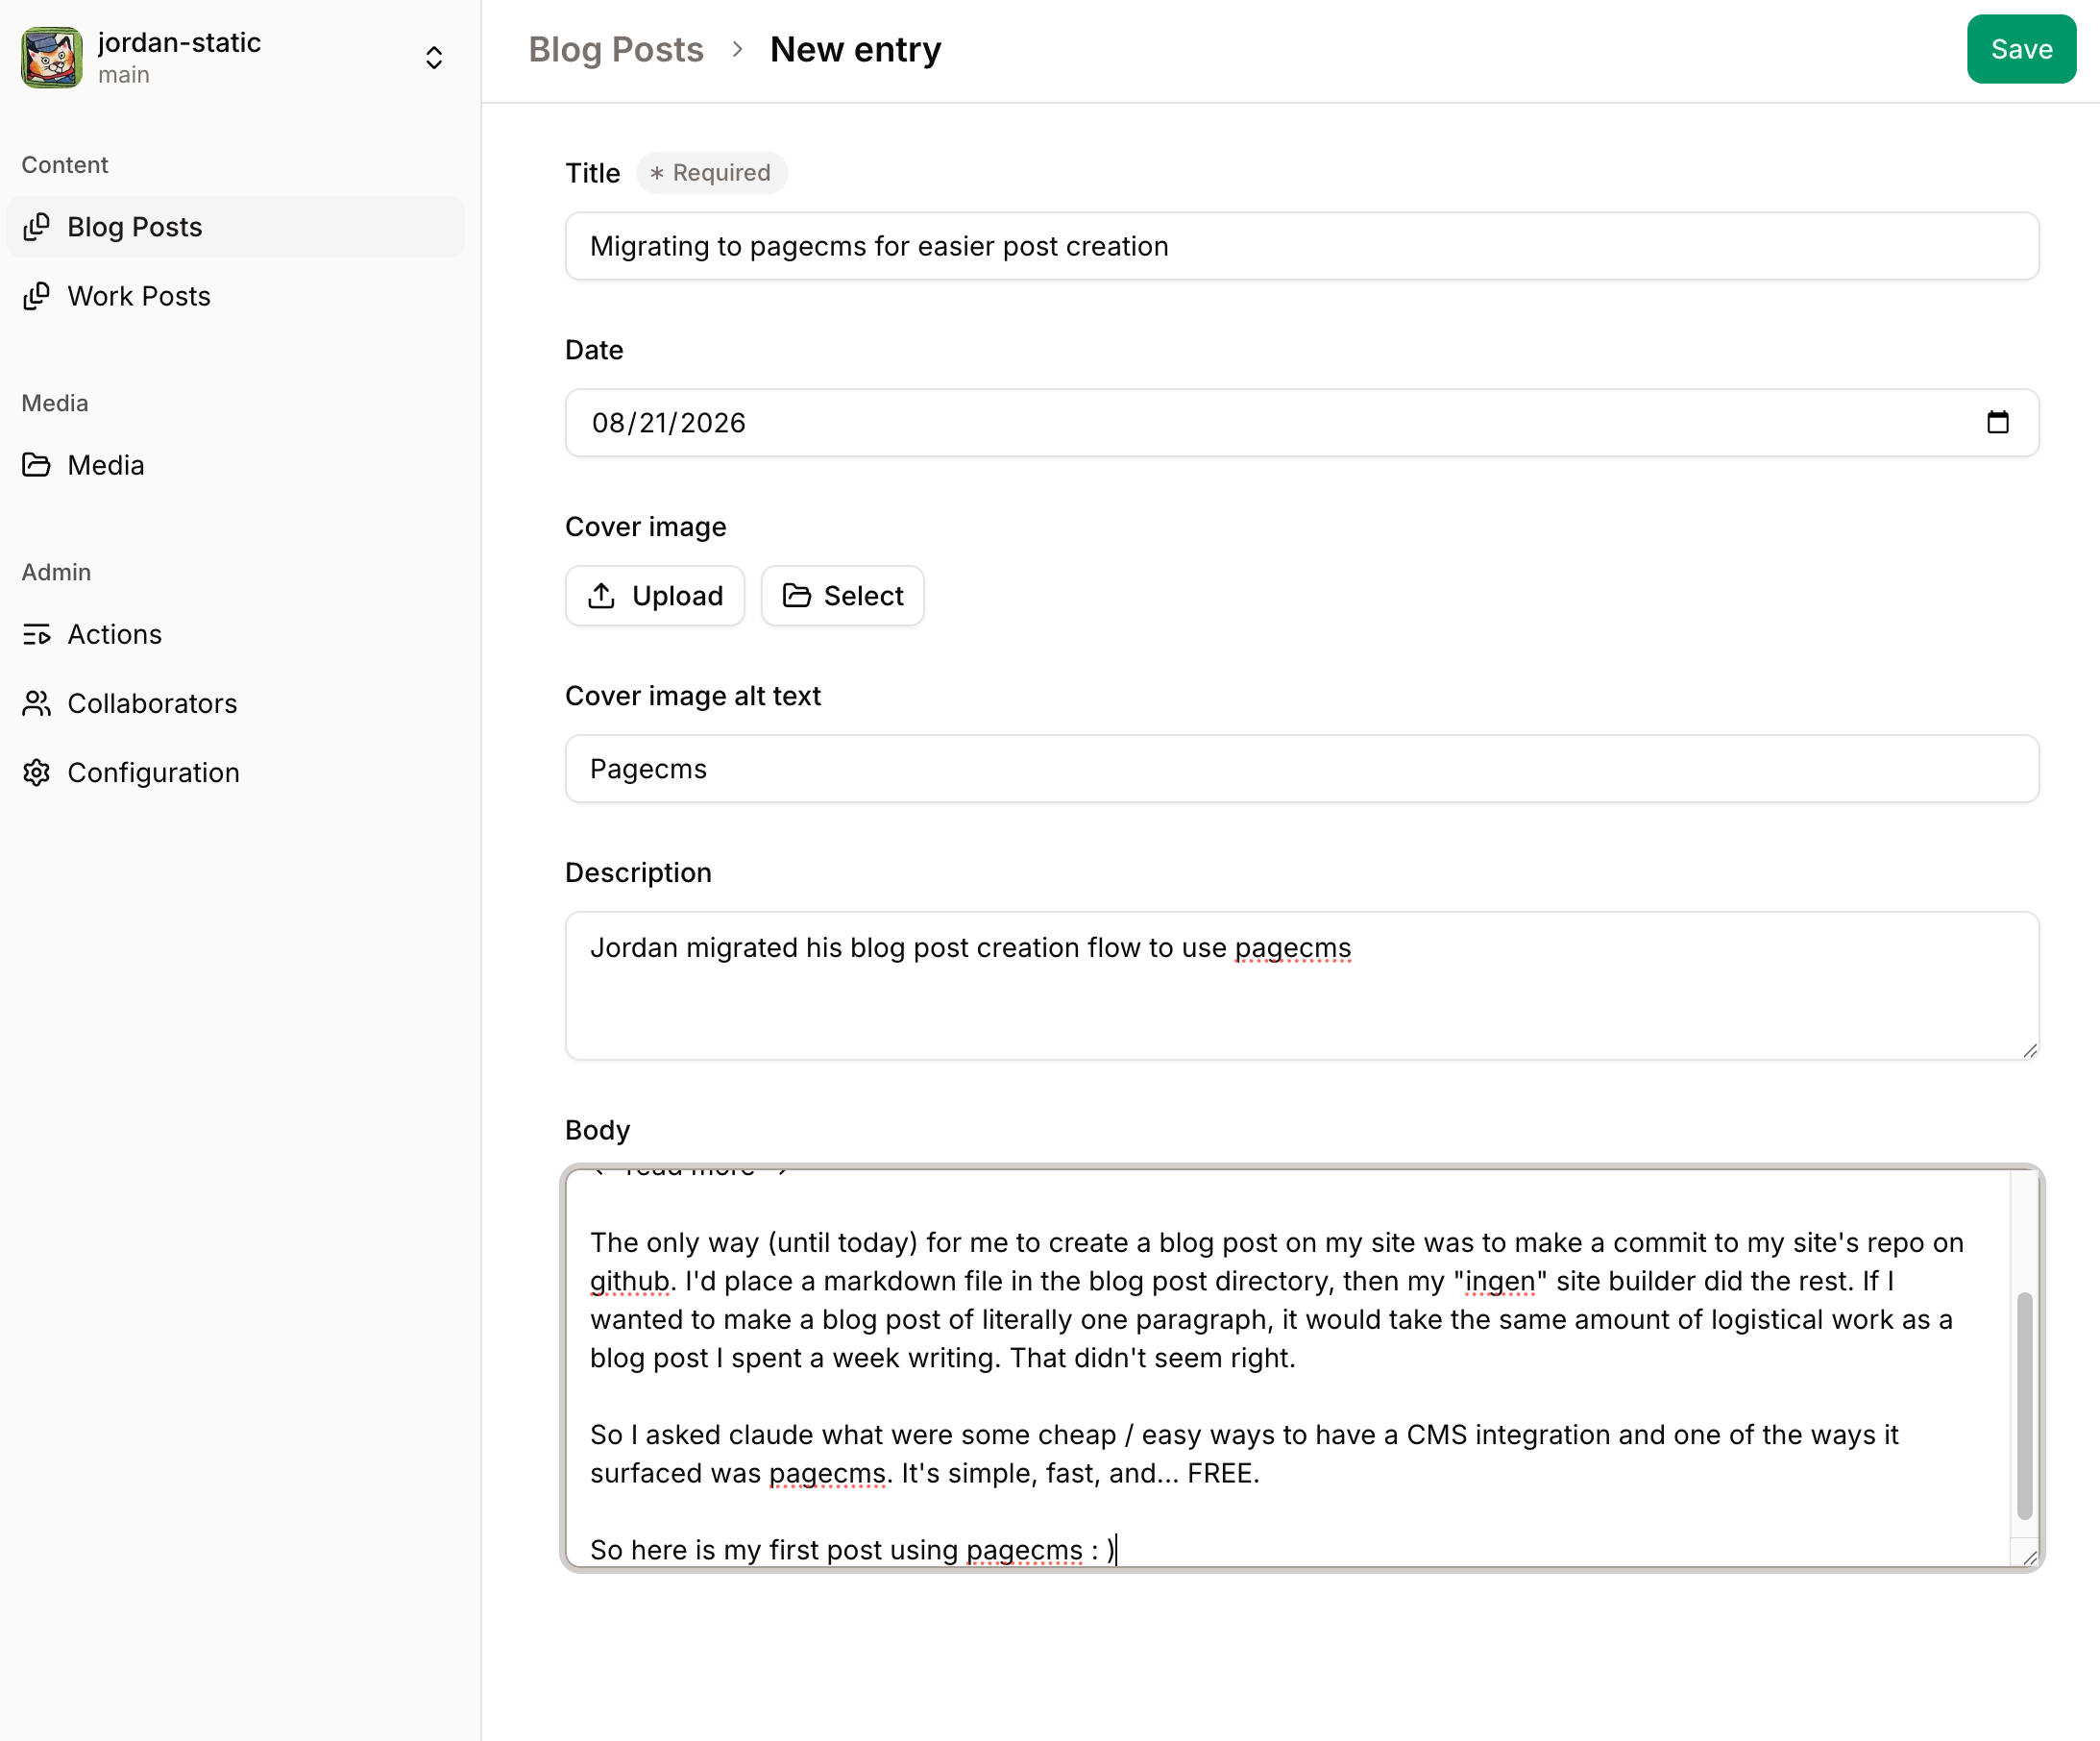Click the 'Description' field label
Screen dimensions: 2100x1741
click(x=638, y=873)
